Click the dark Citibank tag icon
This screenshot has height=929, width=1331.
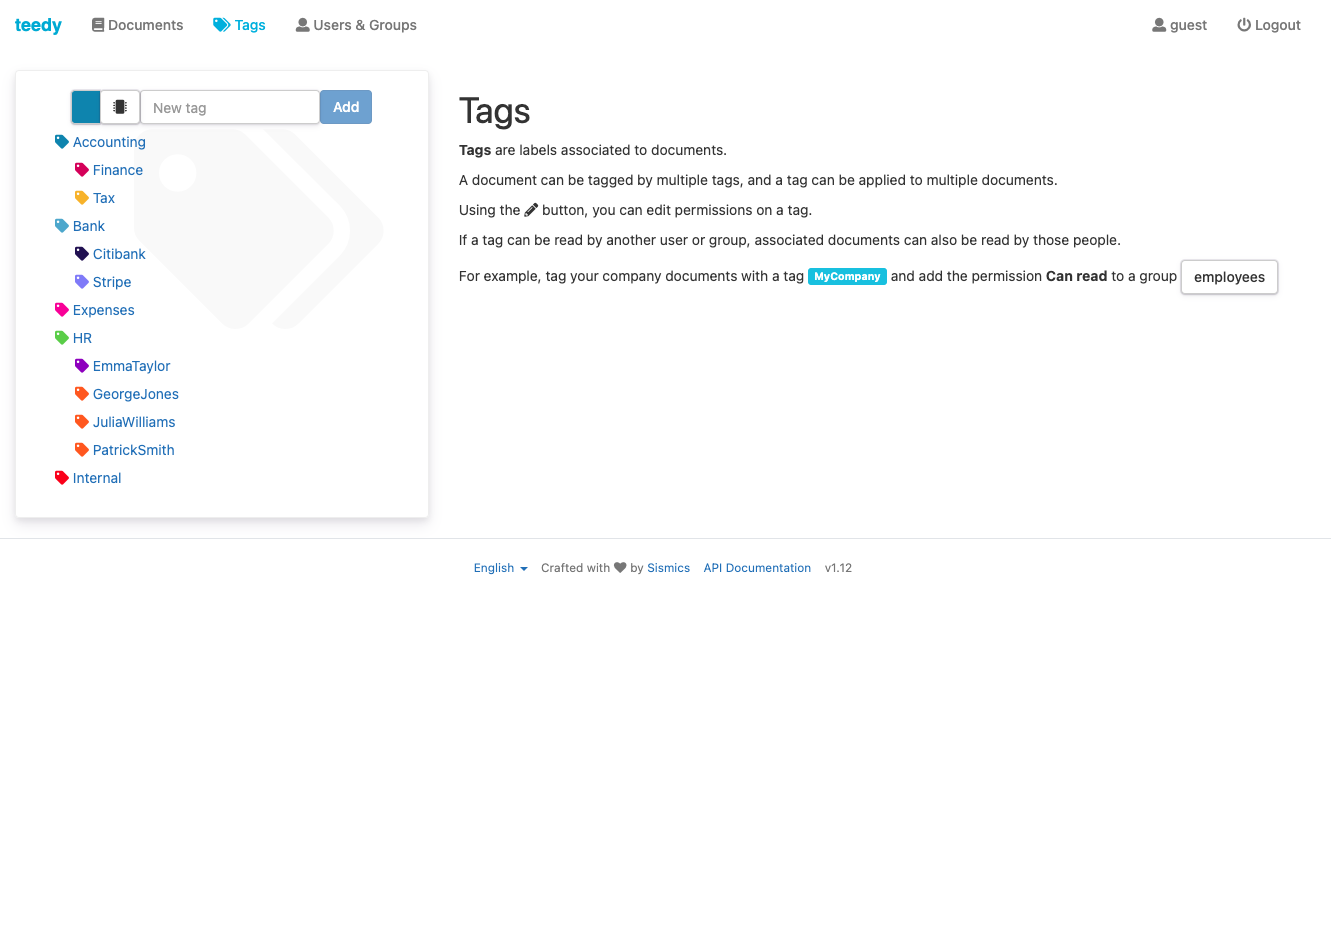pyautogui.click(x=82, y=254)
